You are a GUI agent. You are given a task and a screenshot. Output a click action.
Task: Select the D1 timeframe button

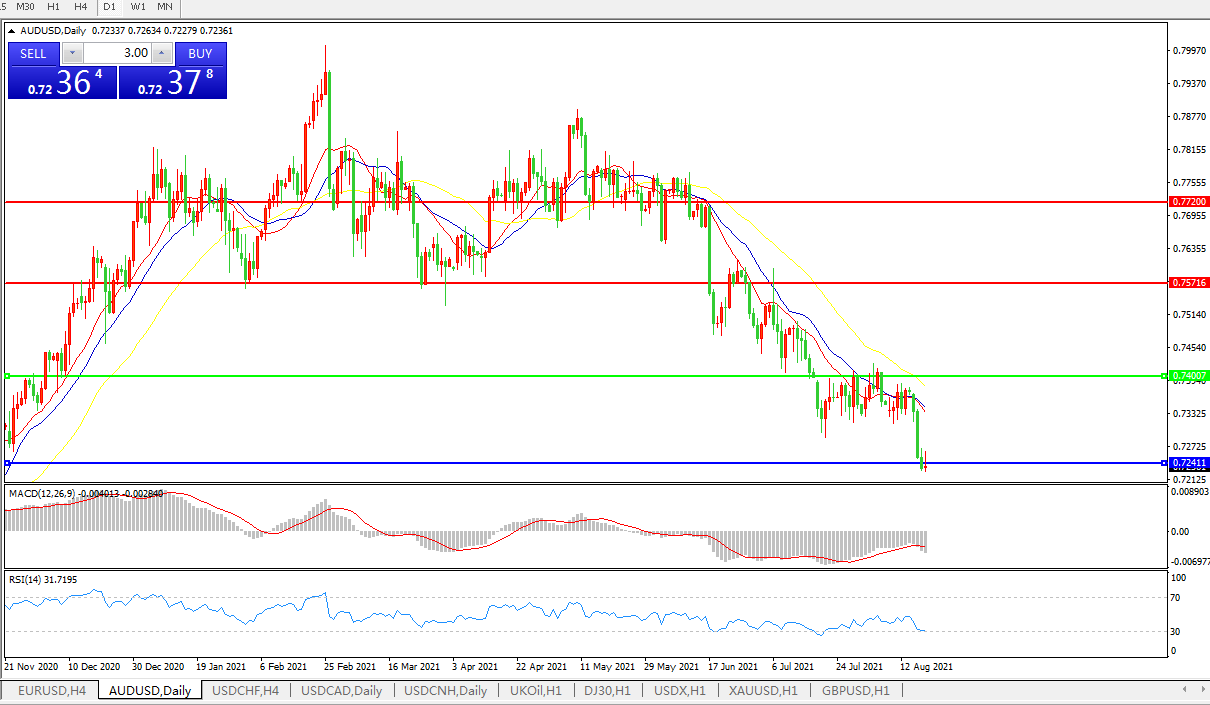click(x=110, y=6)
